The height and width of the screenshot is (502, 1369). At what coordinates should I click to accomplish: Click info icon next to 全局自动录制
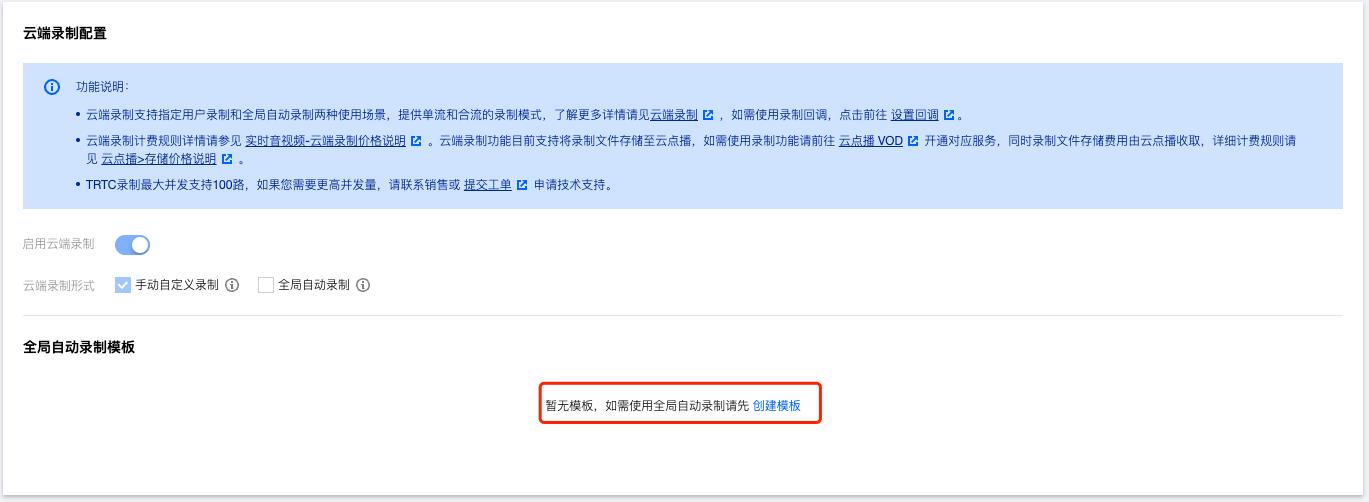pyautogui.click(x=363, y=285)
